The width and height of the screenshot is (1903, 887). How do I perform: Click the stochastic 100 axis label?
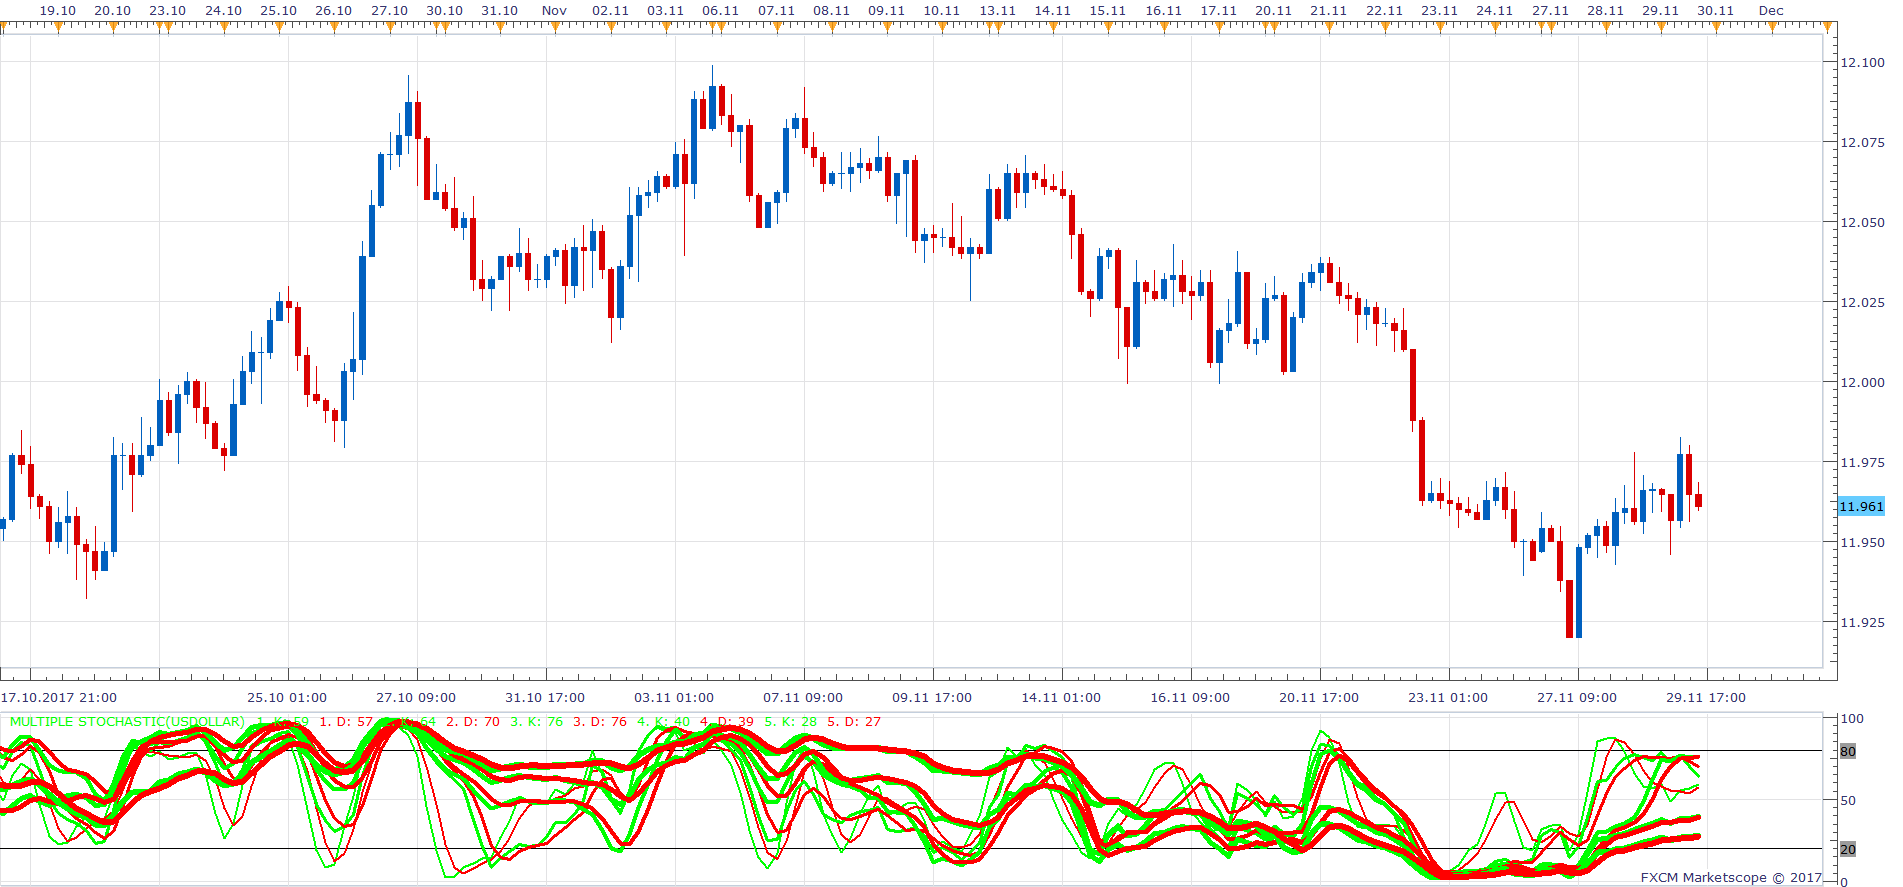click(1852, 718)
